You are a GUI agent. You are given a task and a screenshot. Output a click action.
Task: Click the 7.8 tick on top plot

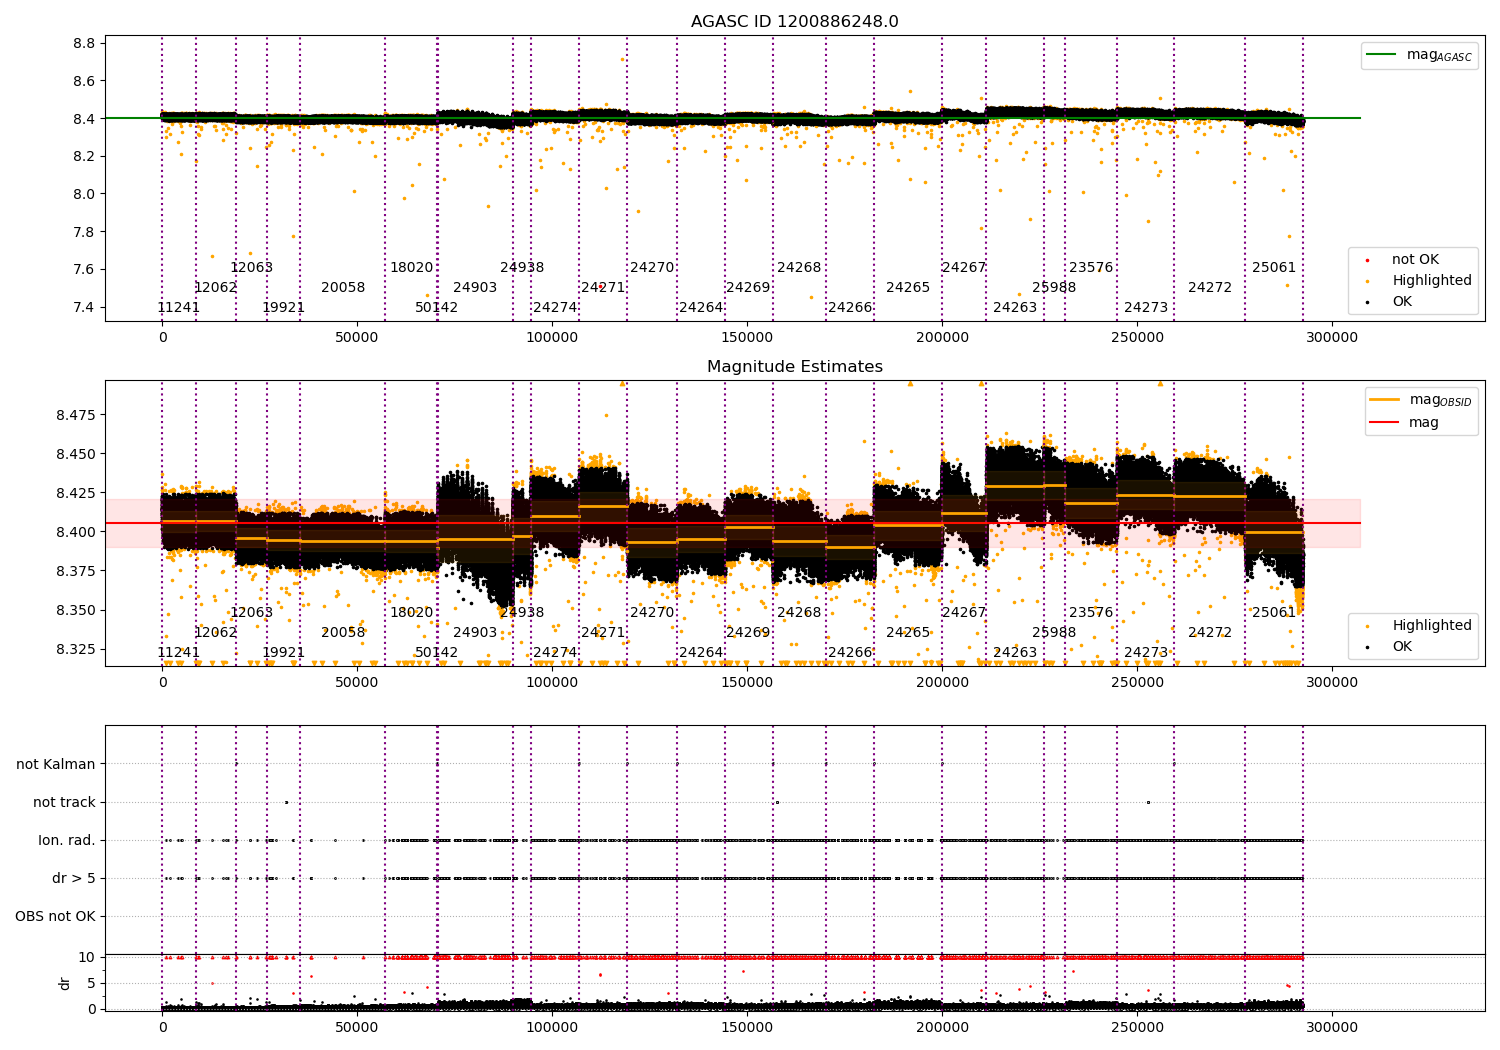[84, 232]
